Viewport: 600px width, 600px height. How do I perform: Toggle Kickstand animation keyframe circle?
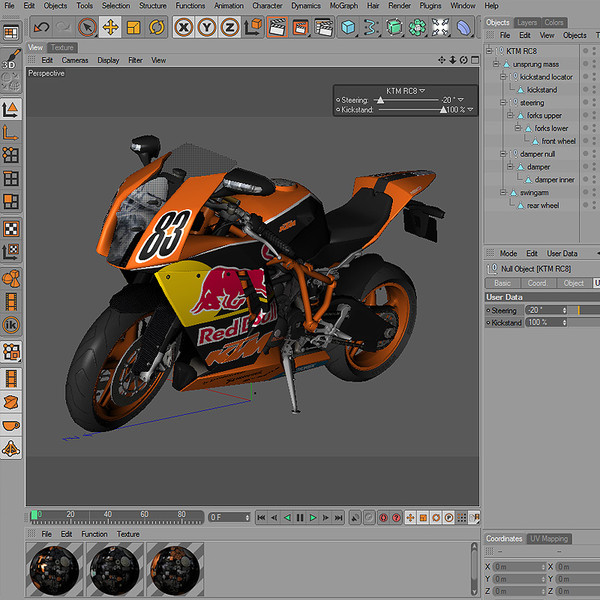pyautogui.click(x=488, y=323)
